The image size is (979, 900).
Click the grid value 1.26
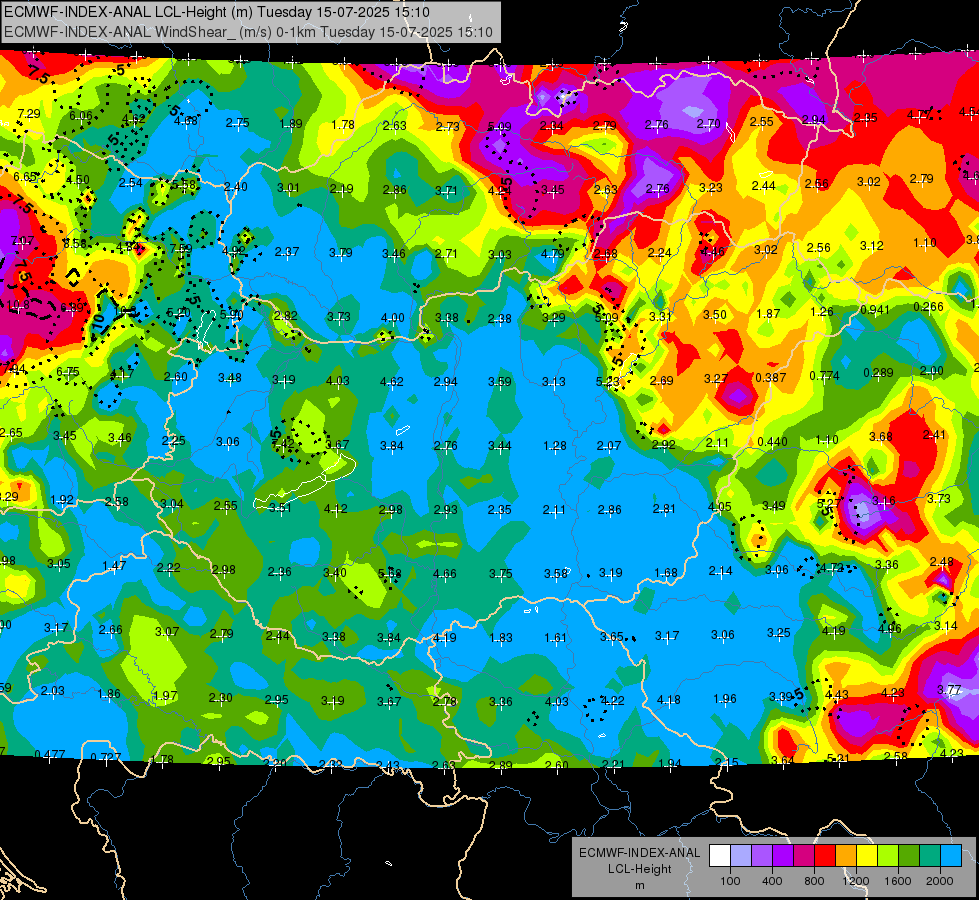pyautogui.click(x=822, y=312)
